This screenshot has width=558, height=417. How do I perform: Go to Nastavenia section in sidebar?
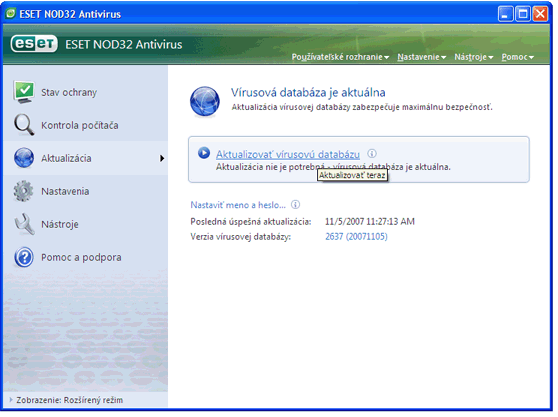pos(65,191)
